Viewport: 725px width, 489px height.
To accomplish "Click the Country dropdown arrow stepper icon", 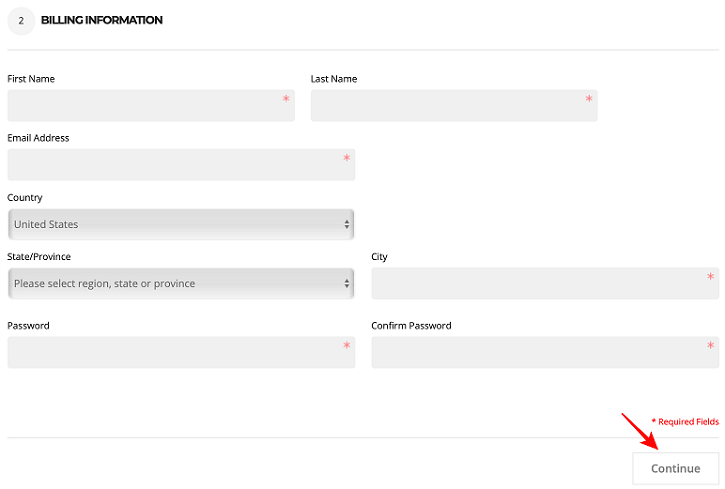I will (x=347, y=225).
